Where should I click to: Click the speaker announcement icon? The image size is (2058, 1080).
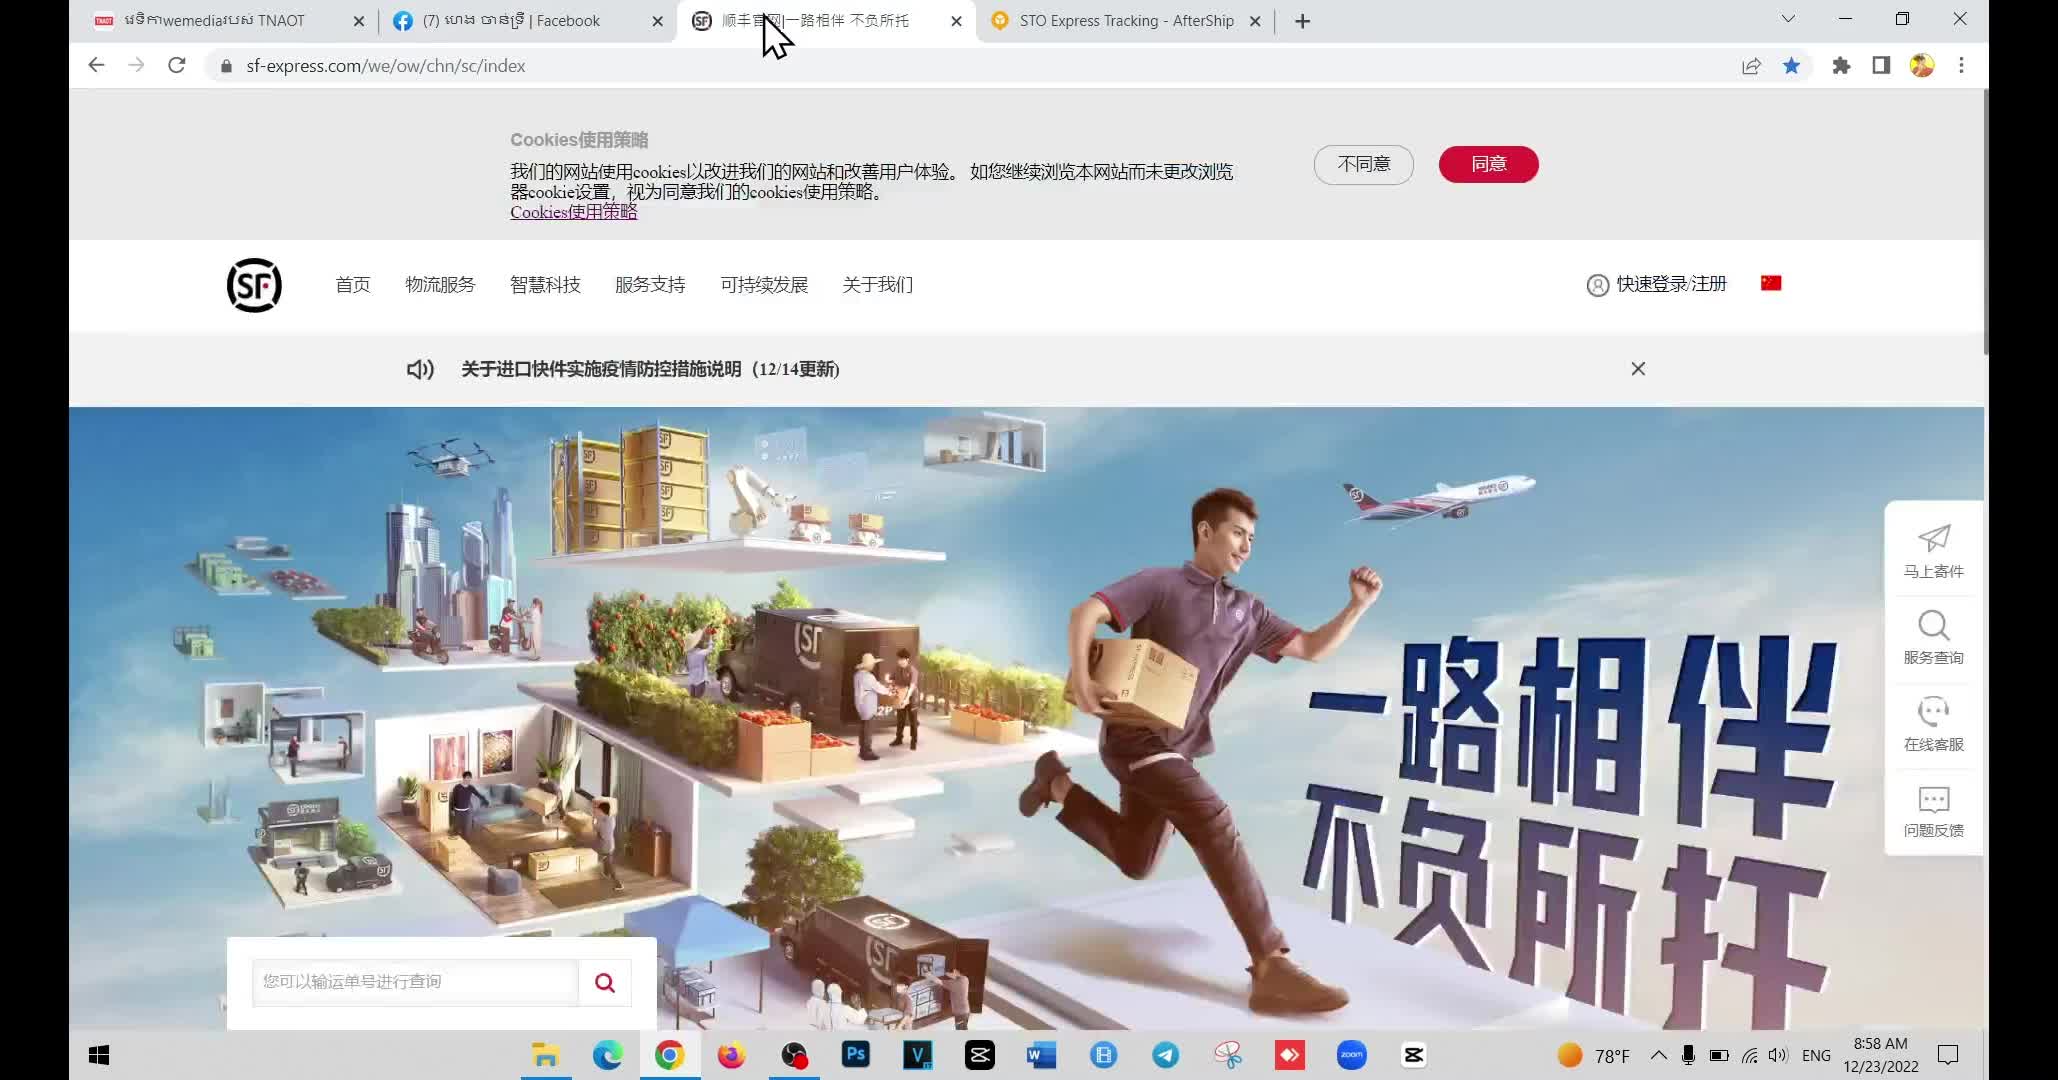420,370
